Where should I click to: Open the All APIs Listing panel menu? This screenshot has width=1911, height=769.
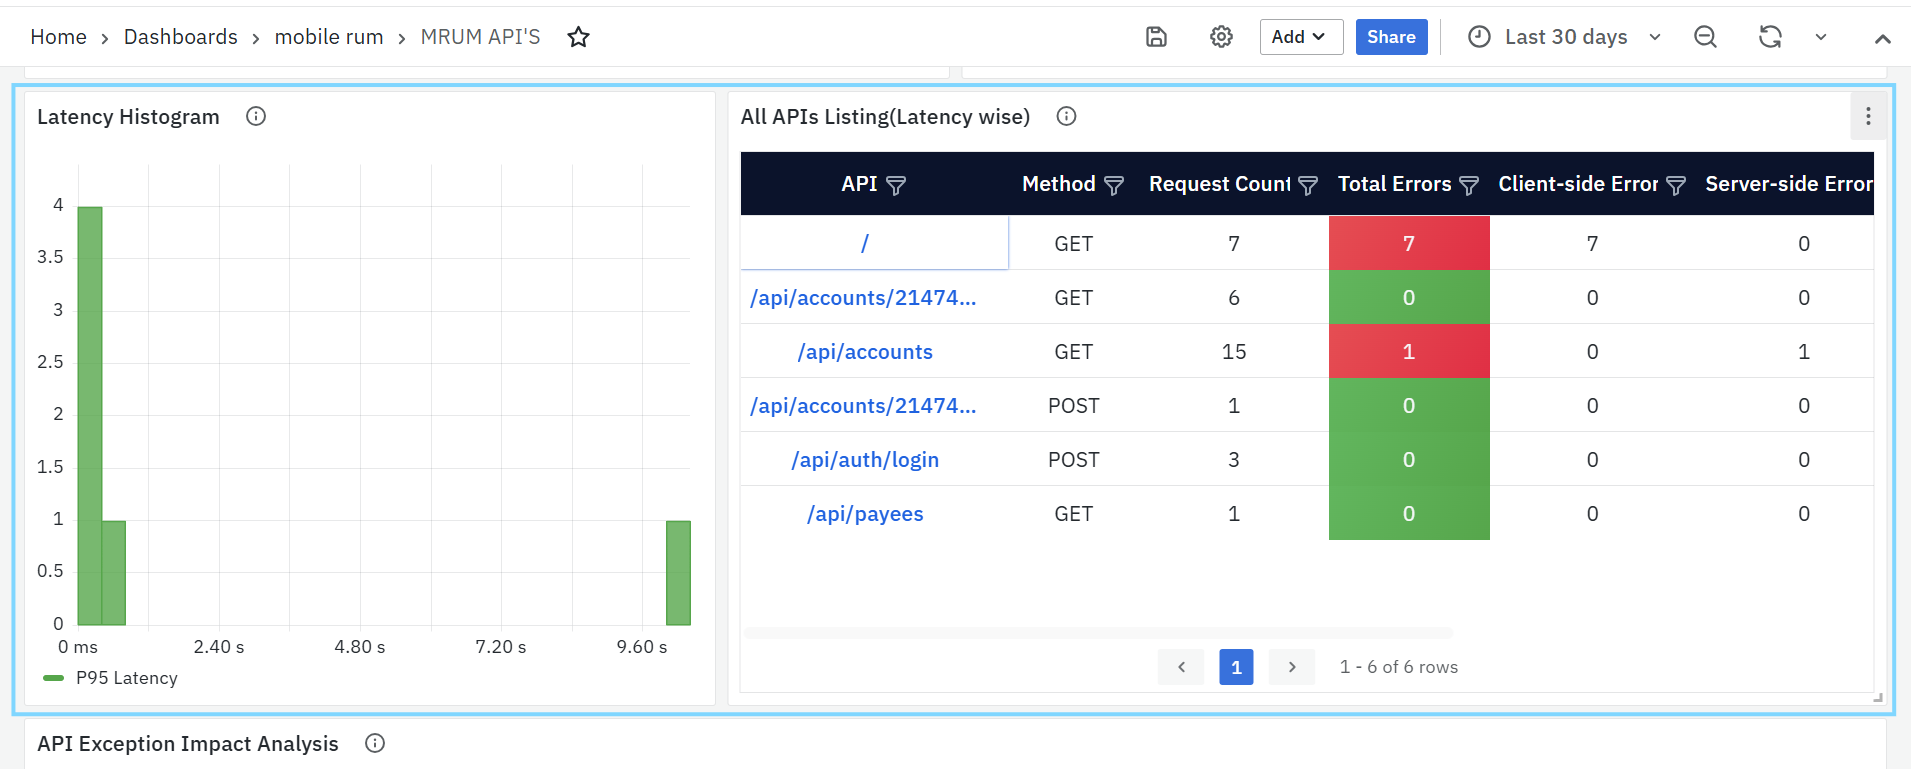1867,117
